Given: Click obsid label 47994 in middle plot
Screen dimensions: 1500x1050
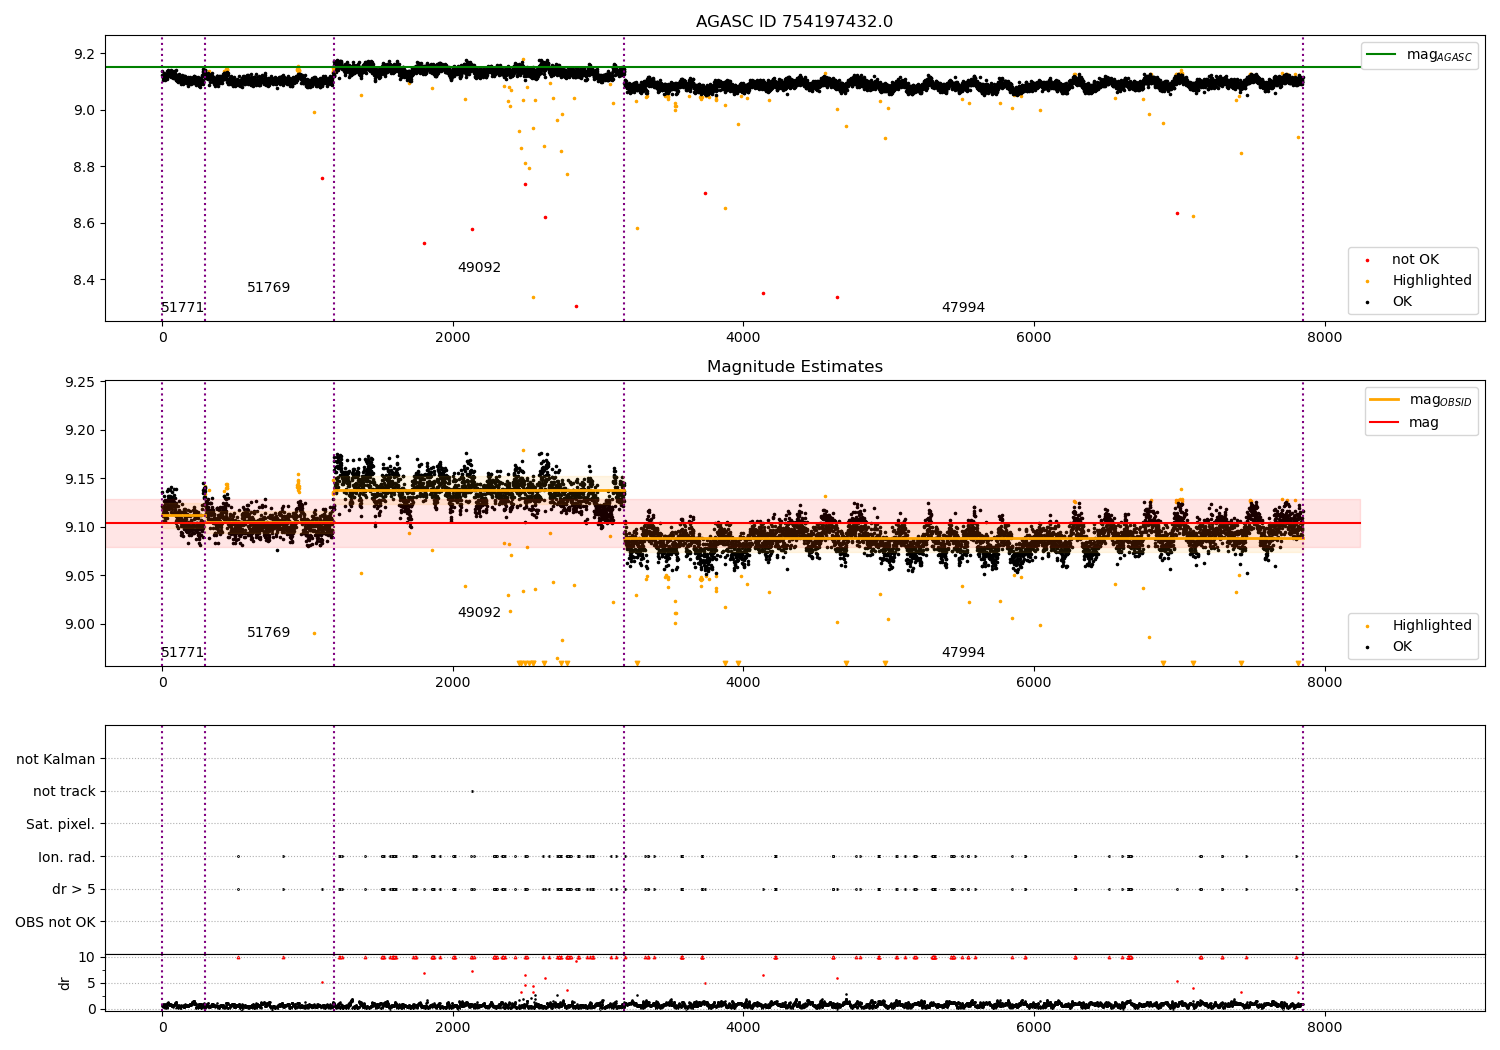Looking at the screenshot, I should [x=963, y=653].
